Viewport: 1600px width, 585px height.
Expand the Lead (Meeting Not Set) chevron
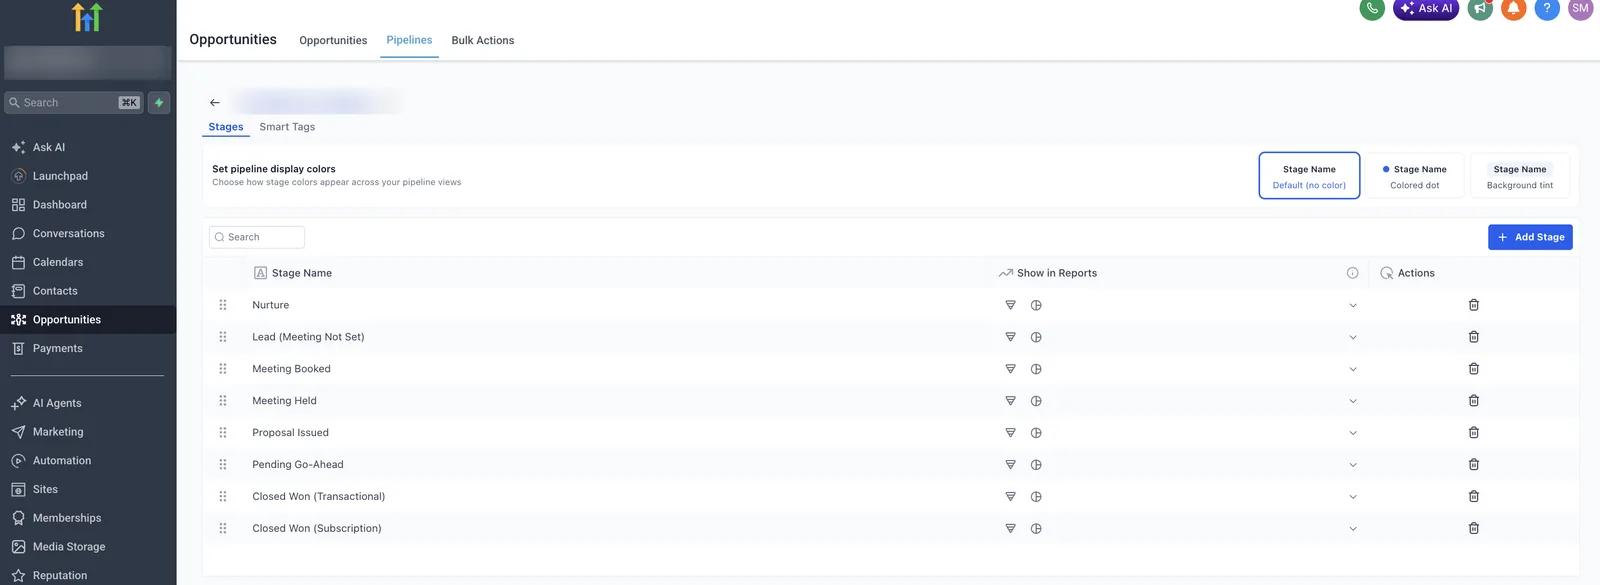(x=1352, y=337)
